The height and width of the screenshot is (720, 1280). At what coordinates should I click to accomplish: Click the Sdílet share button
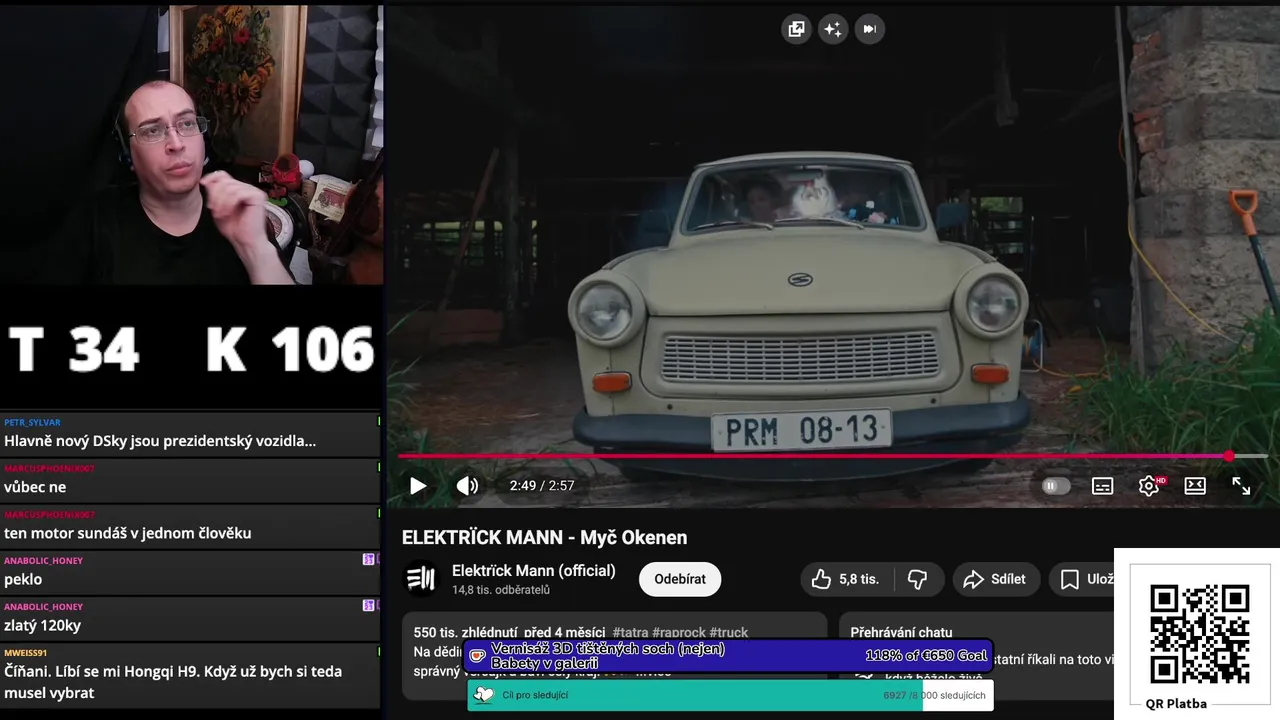(x=995, y=579)
